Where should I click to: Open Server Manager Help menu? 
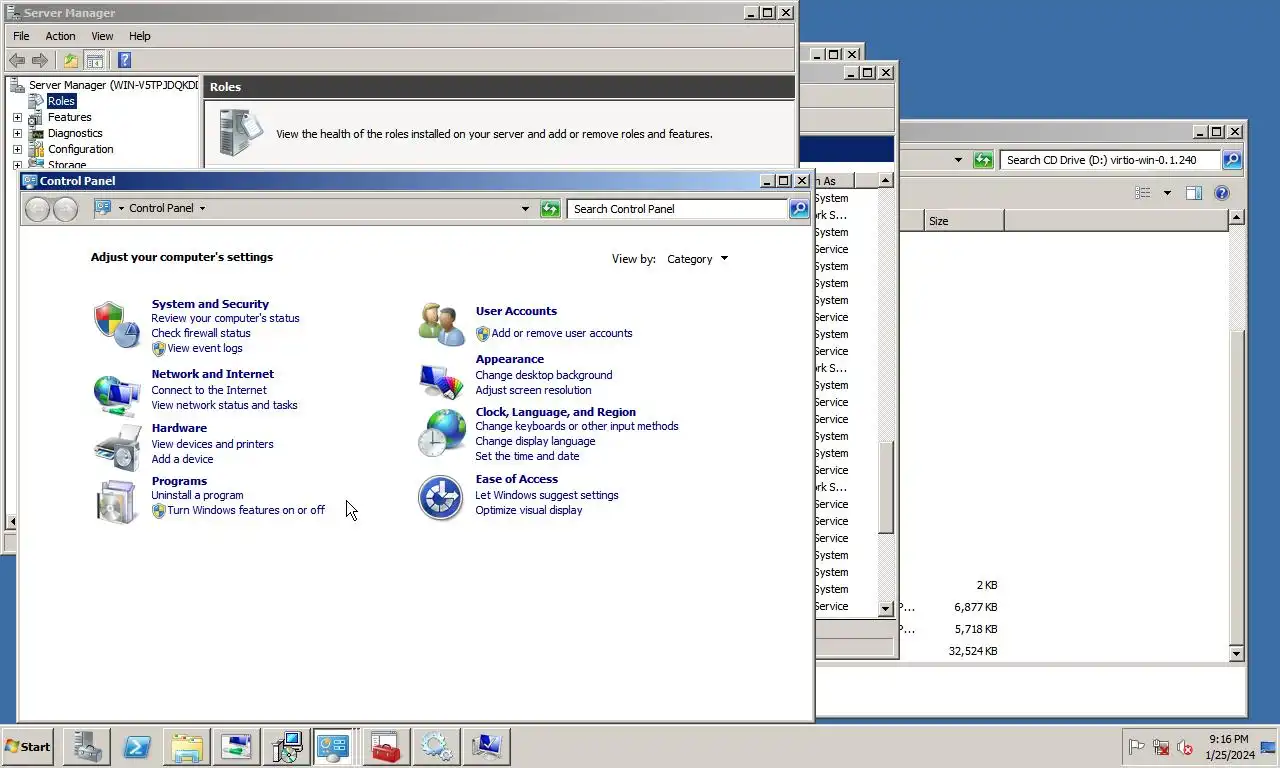139,36
